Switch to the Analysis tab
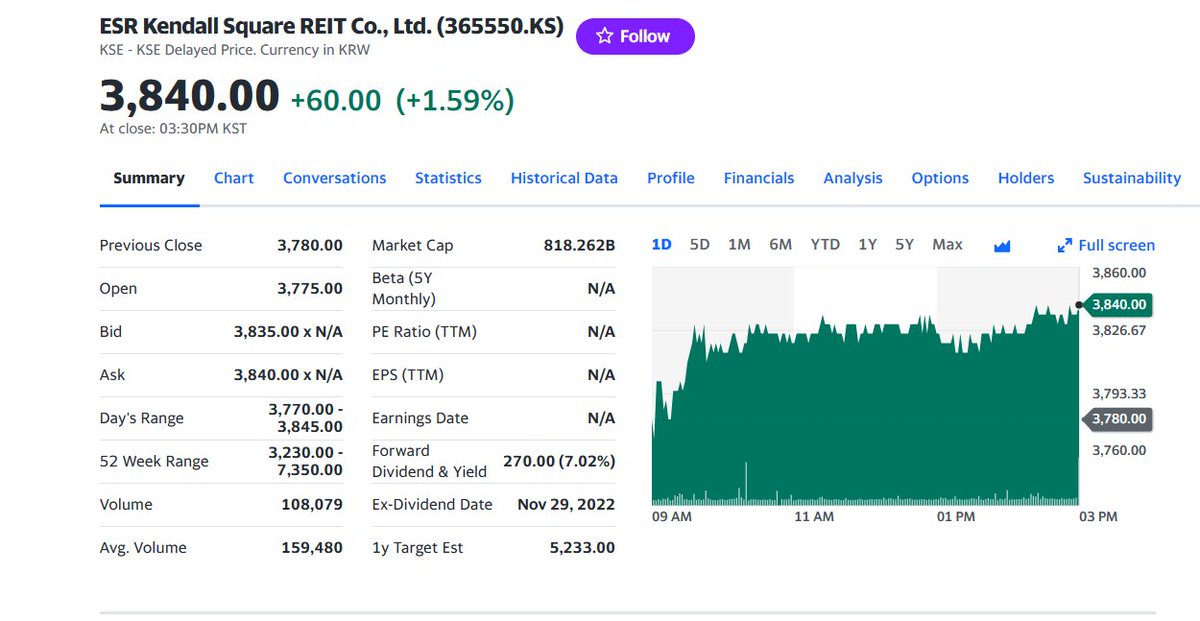Image resolution: width=1200 pixels, height=621 pixels. (x=853, y=178)
